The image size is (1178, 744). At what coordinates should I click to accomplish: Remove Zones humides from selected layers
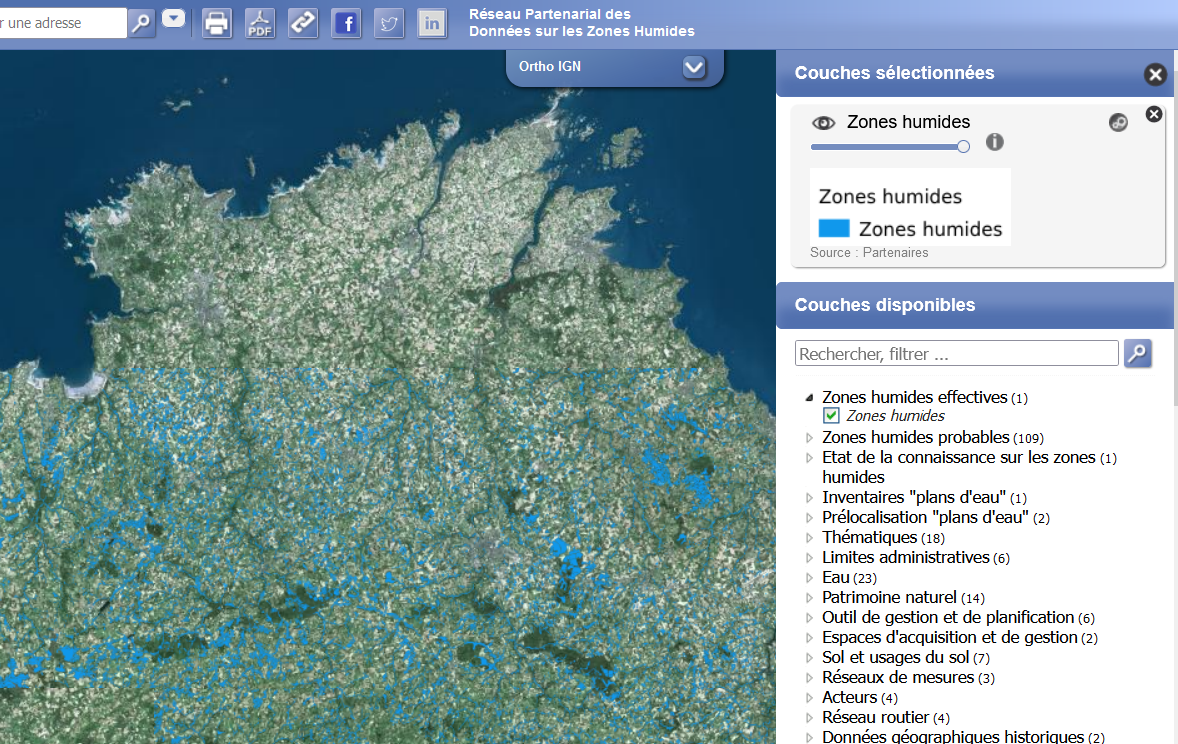click(x=1153, y=114)
